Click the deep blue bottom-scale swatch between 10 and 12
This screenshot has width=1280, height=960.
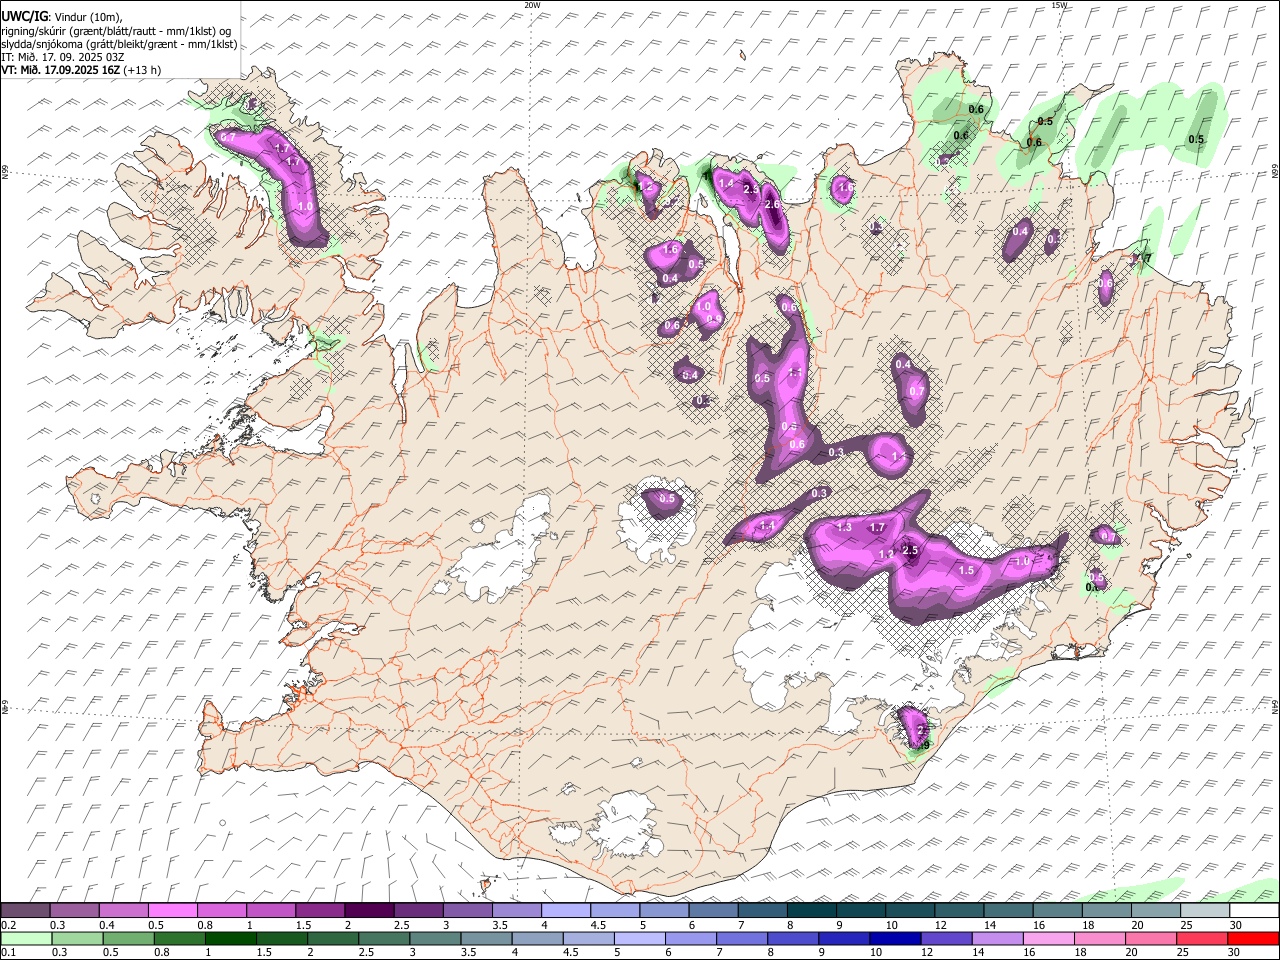tap(894, 939)
